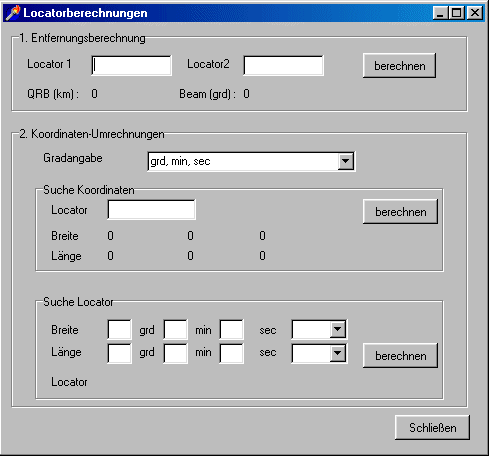Maximize the Locatorberechnungen window
The width and height of the screenshot is (489, 456).
(x=456, y=13)
